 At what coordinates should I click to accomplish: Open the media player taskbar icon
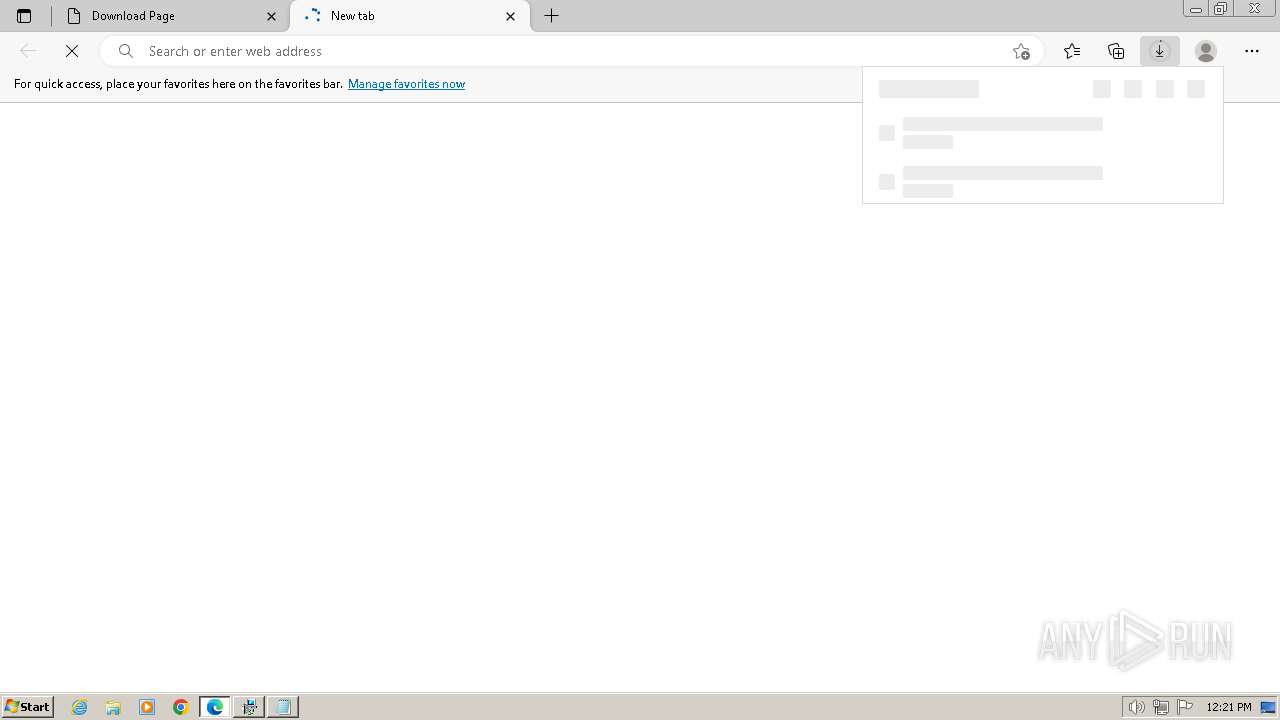147,707
